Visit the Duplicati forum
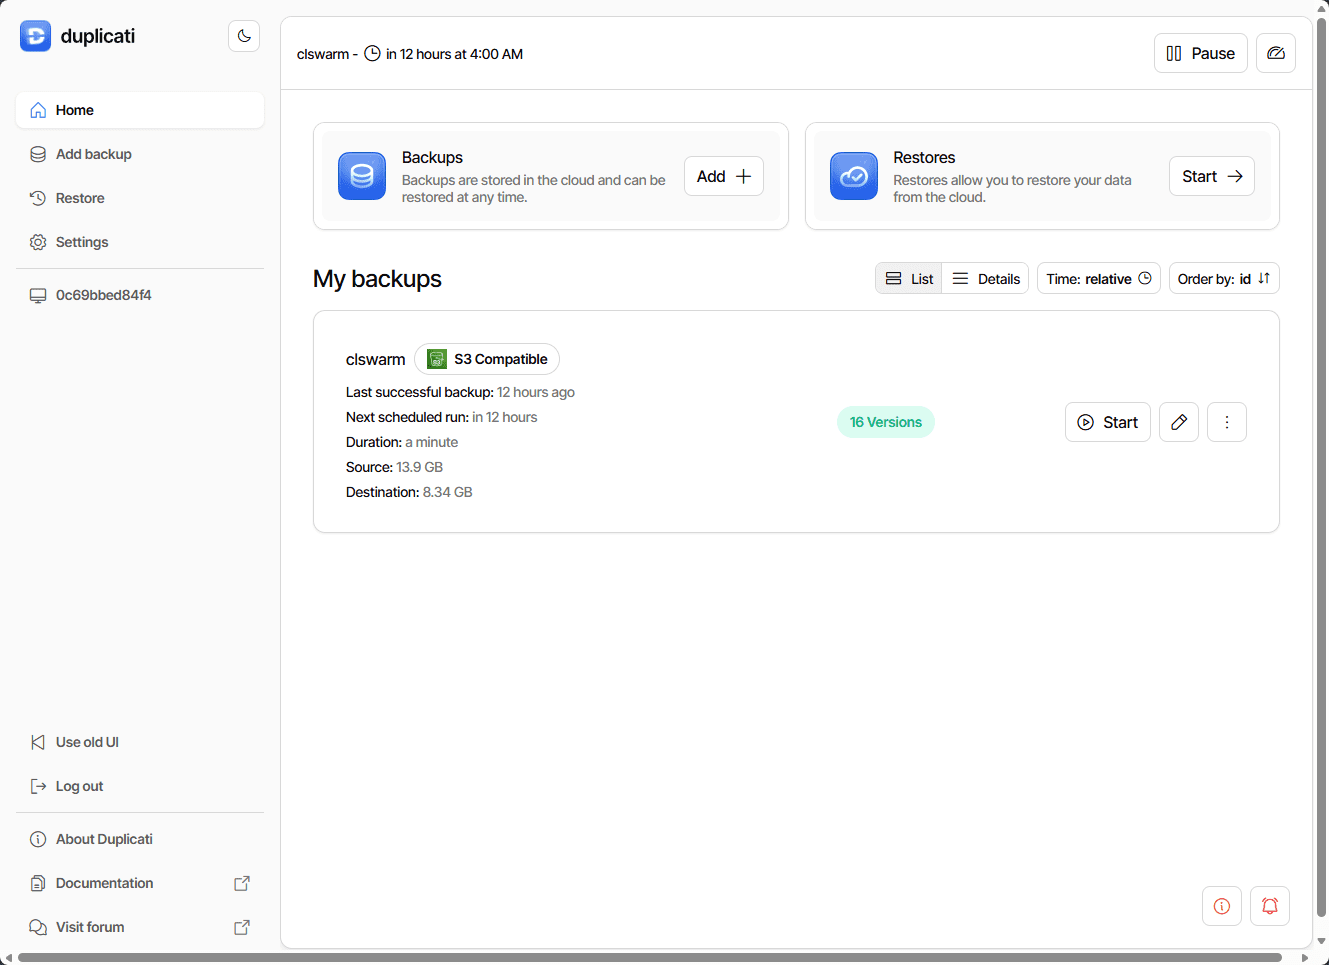The height and width of the screenshot is (965, 1329). tap(140, 927)
